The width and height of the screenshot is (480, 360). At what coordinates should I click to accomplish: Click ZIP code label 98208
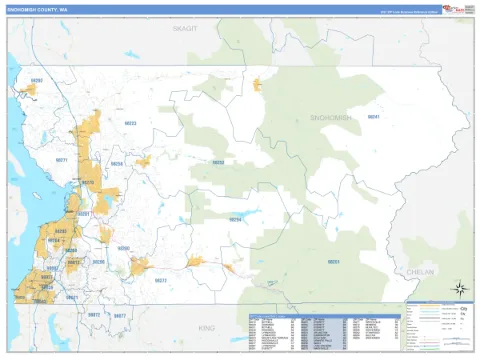click(71, 250)
